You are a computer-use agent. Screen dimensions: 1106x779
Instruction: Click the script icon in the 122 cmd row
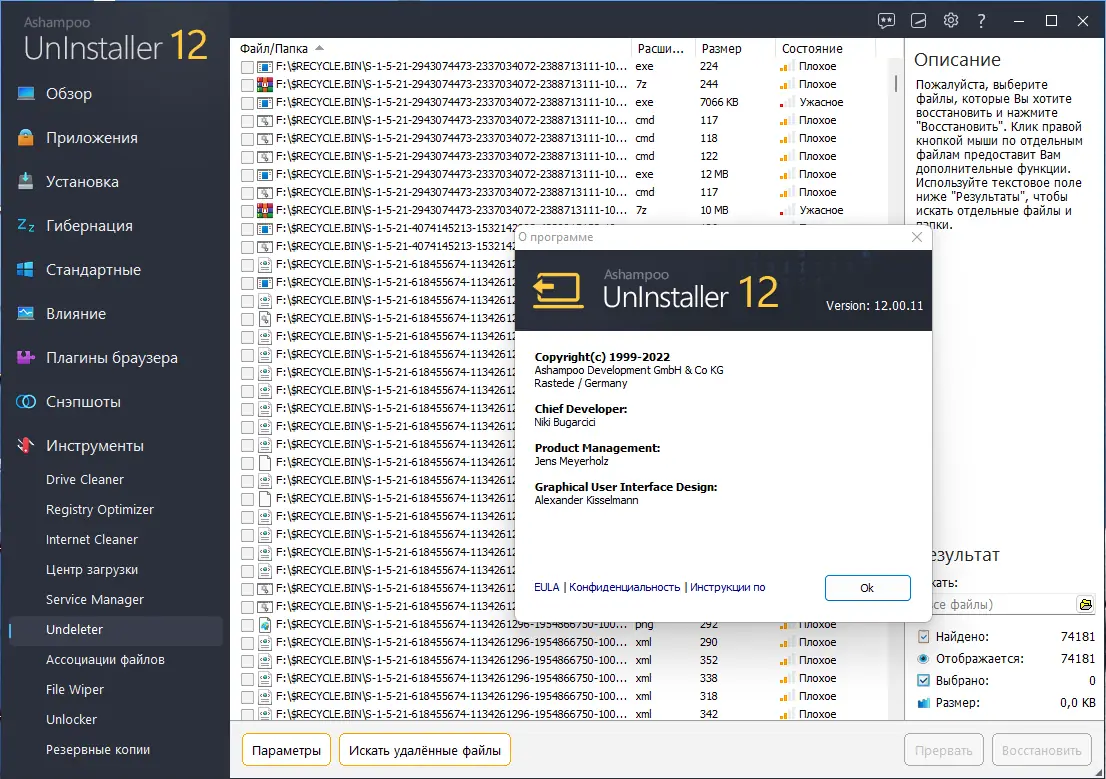click(265, 157)
